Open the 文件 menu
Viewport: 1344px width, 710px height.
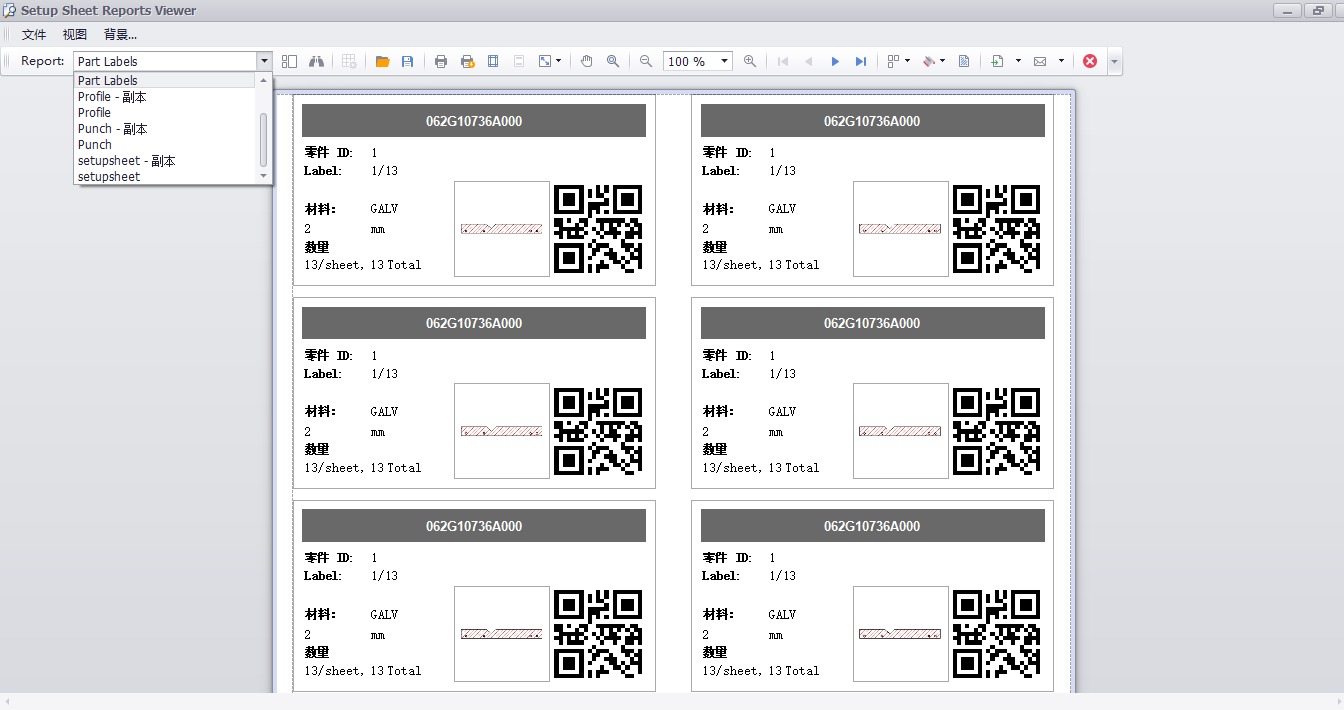click(x=34, y=34)
